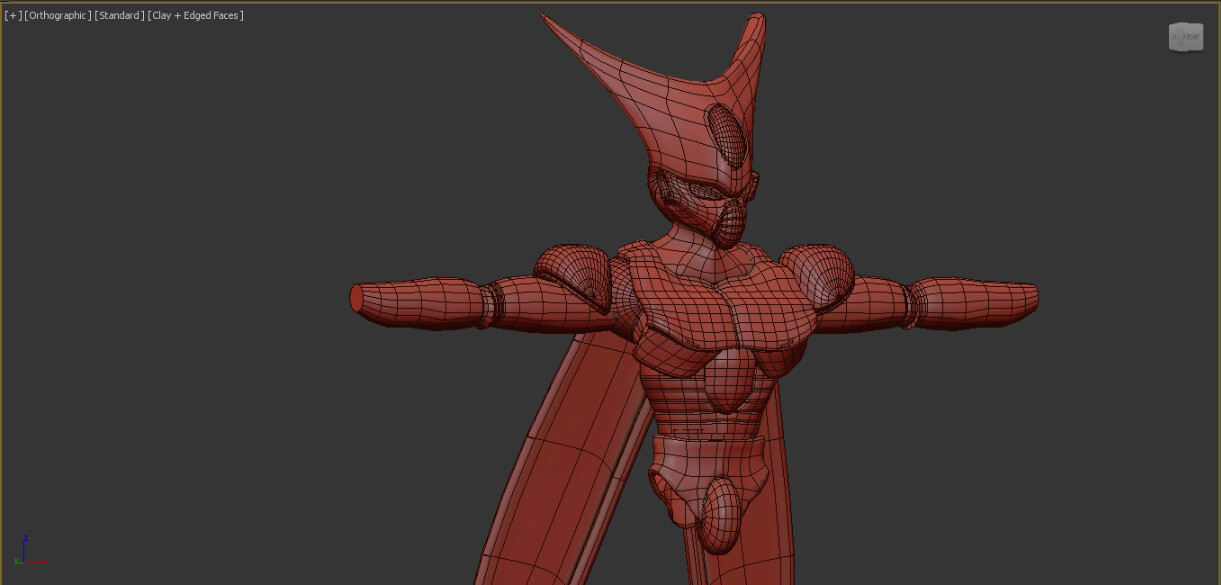Open the Clay + Edged Faces menu

196,16
